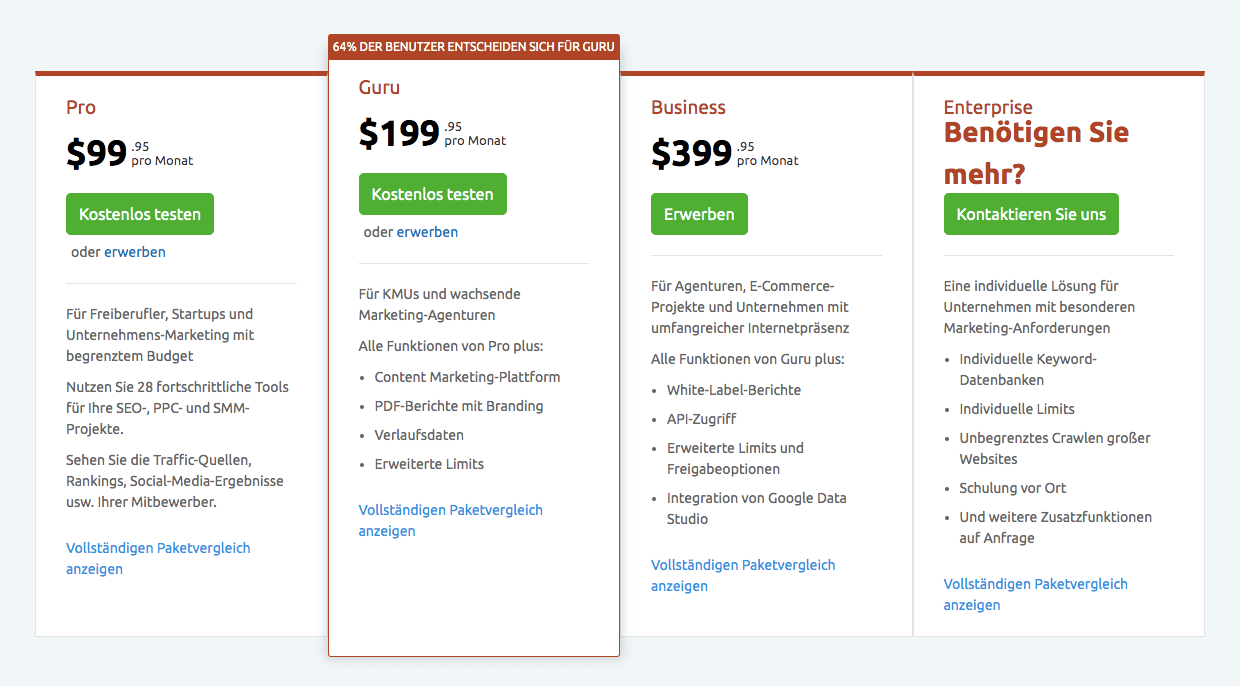Click the Pro plan title
This screenshot has height=686, width=1240.
point(81,107)
